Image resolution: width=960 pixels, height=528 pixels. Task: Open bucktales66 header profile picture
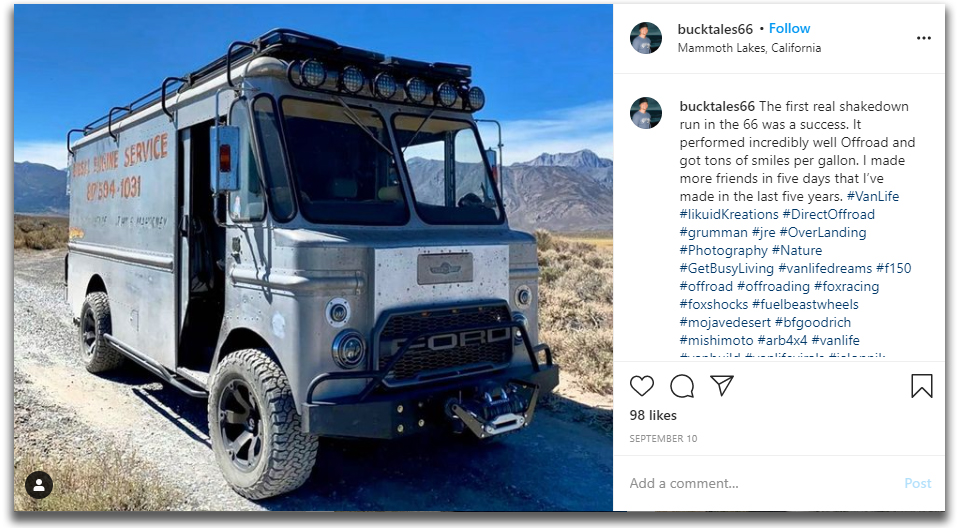coord(646,38)
